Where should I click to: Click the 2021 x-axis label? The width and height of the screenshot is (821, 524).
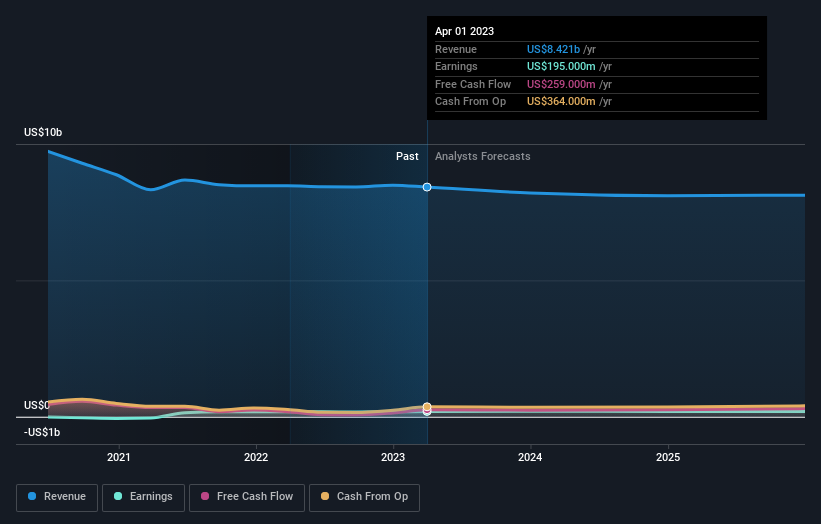point(119,457)
